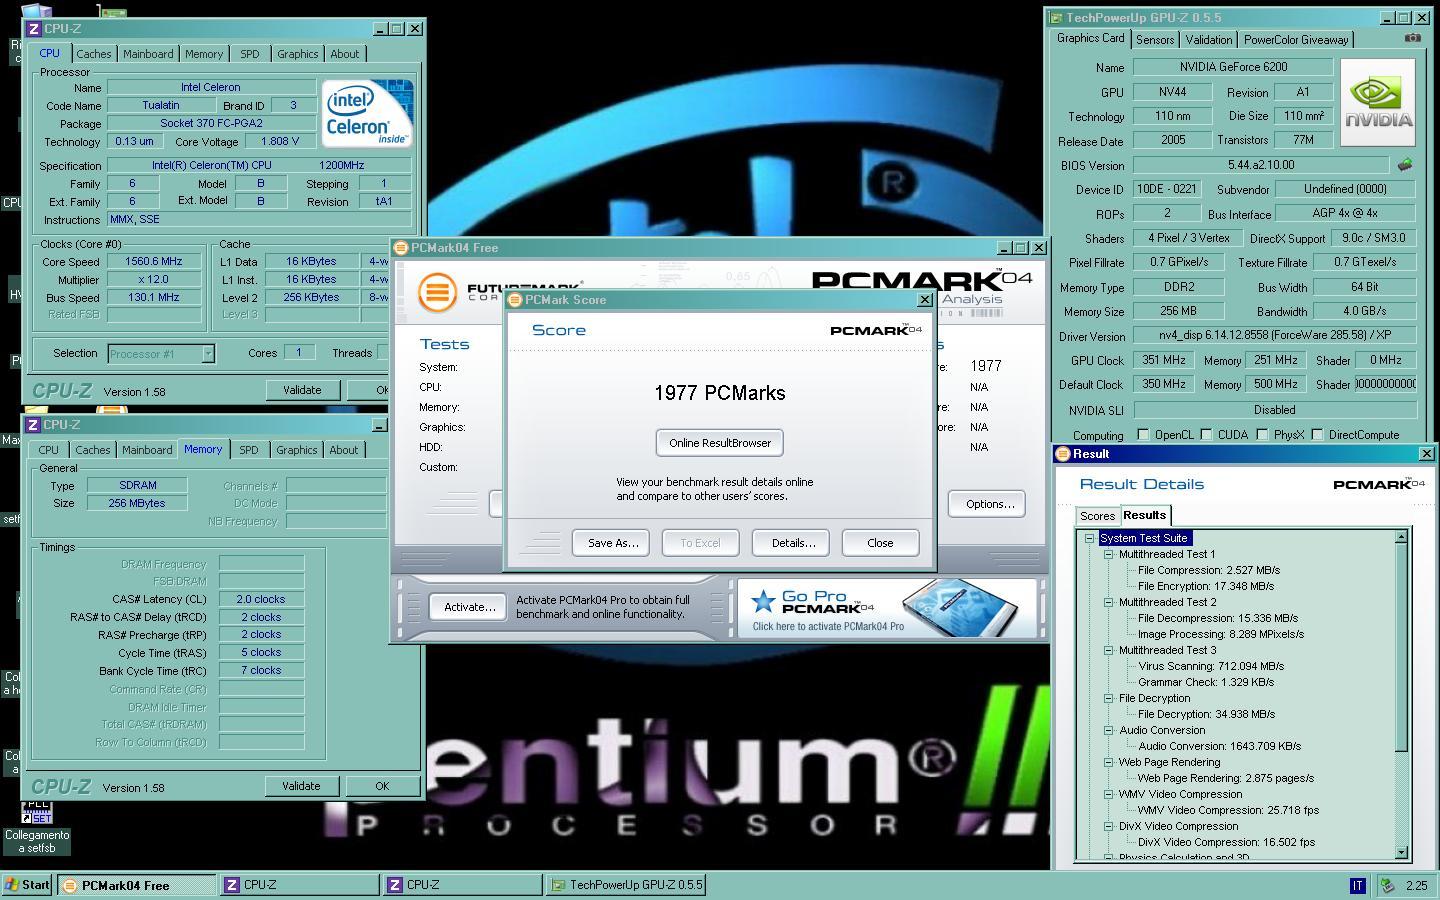Open the About tab in top CPU-Z window
Viewport: 1440px width, 900px height.
(345, 54)
